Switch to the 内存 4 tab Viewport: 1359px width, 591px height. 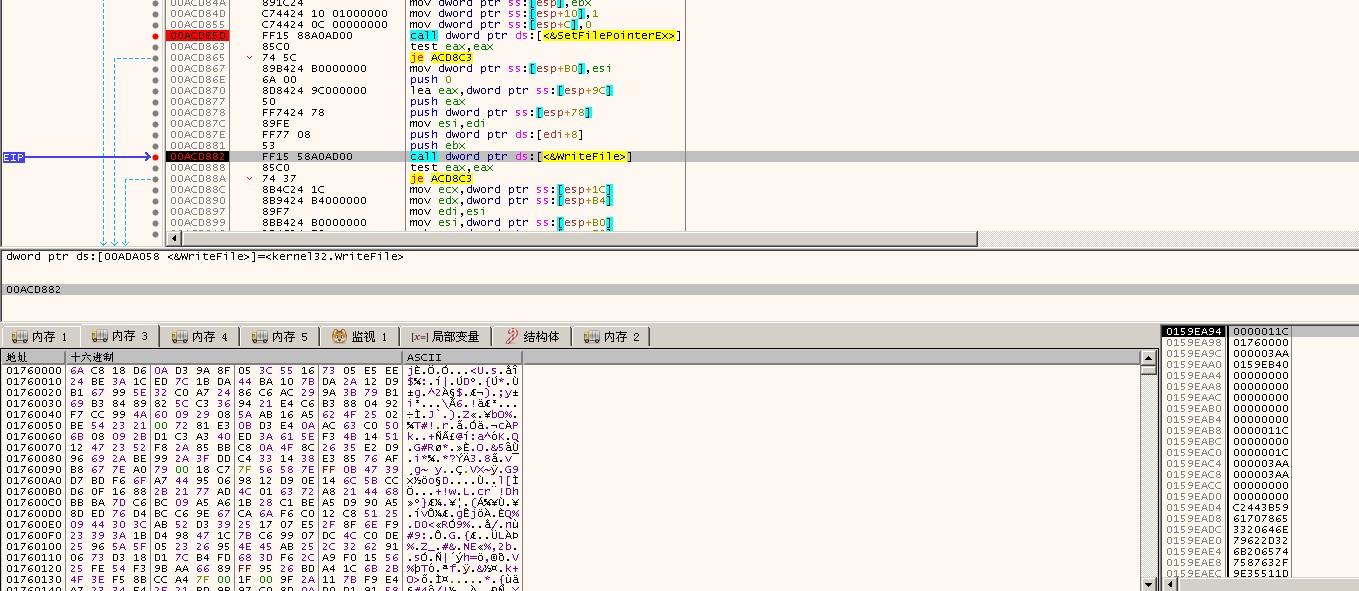click(x=200, y=337)
